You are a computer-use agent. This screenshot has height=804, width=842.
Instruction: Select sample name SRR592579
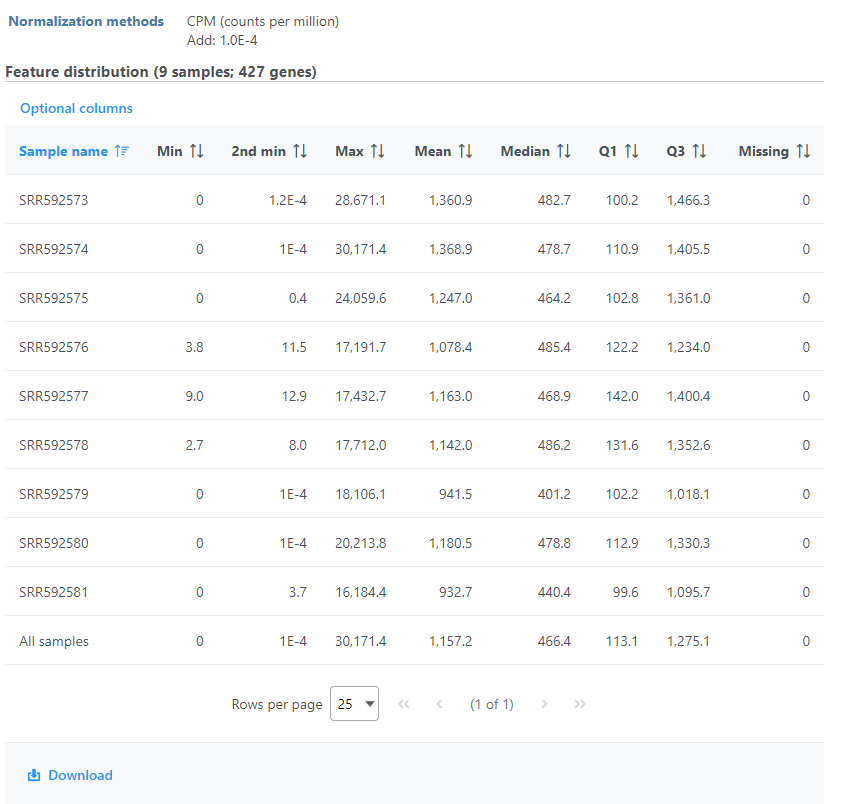(54, 494)
